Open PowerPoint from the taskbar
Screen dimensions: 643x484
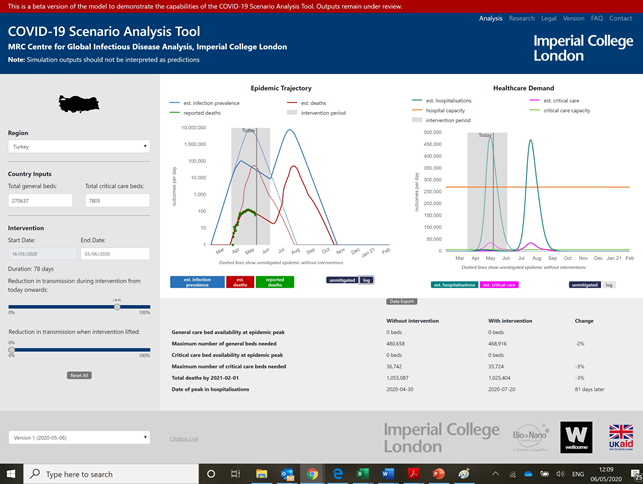(437, 473)
